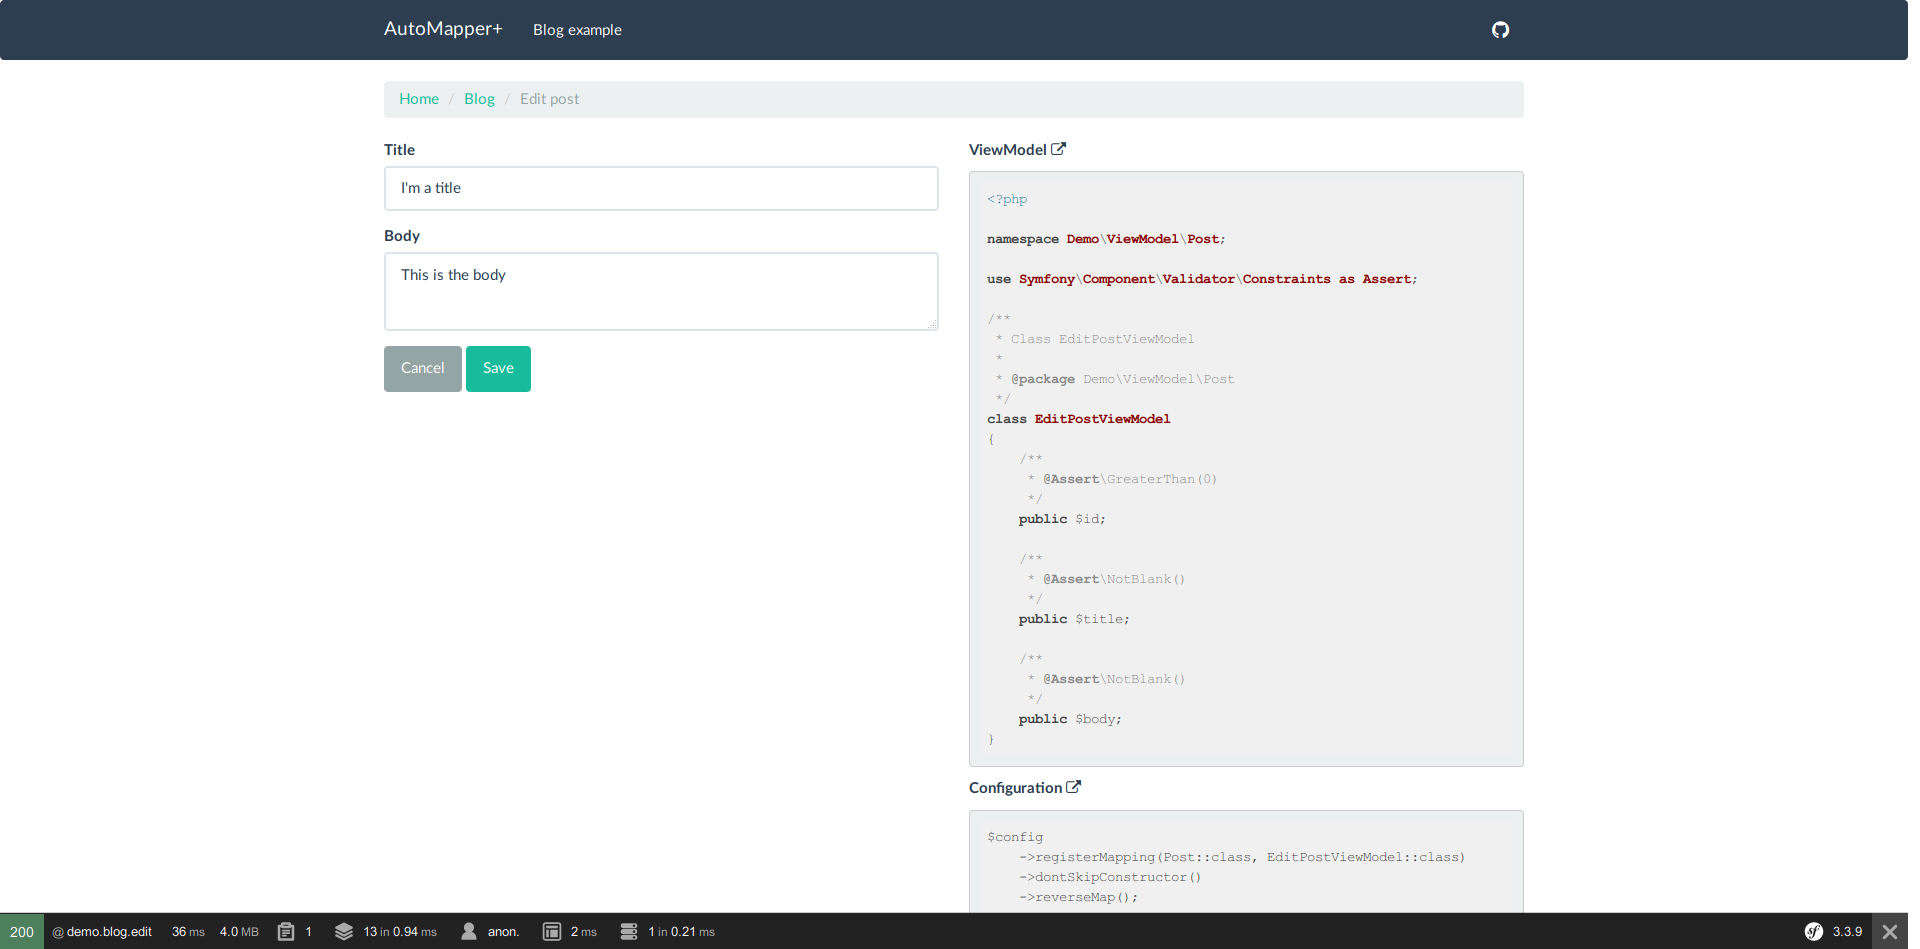Open the demo.blog.edit route entry

coord(102,931)
